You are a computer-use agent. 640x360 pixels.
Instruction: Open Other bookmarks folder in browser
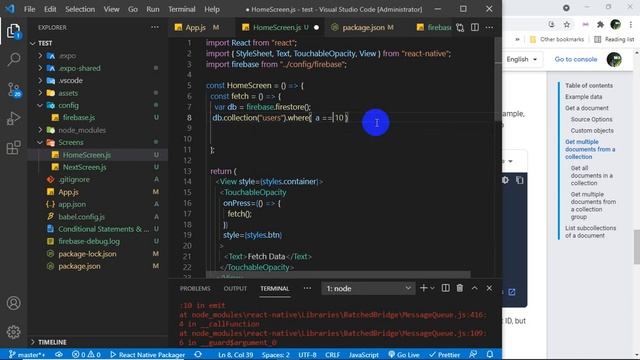557,39
